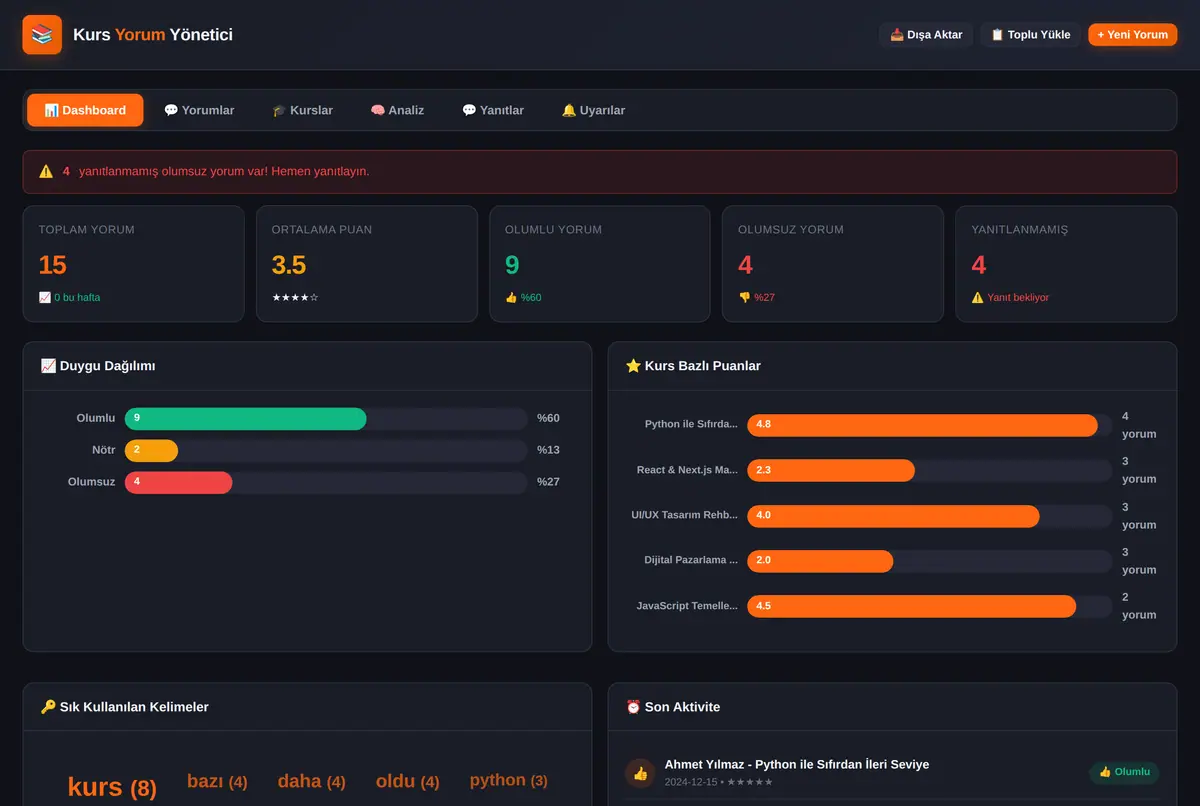Click the keyword "daha (4)"
This screenshot has width=1200, height=806.
(x=311, y=781)
